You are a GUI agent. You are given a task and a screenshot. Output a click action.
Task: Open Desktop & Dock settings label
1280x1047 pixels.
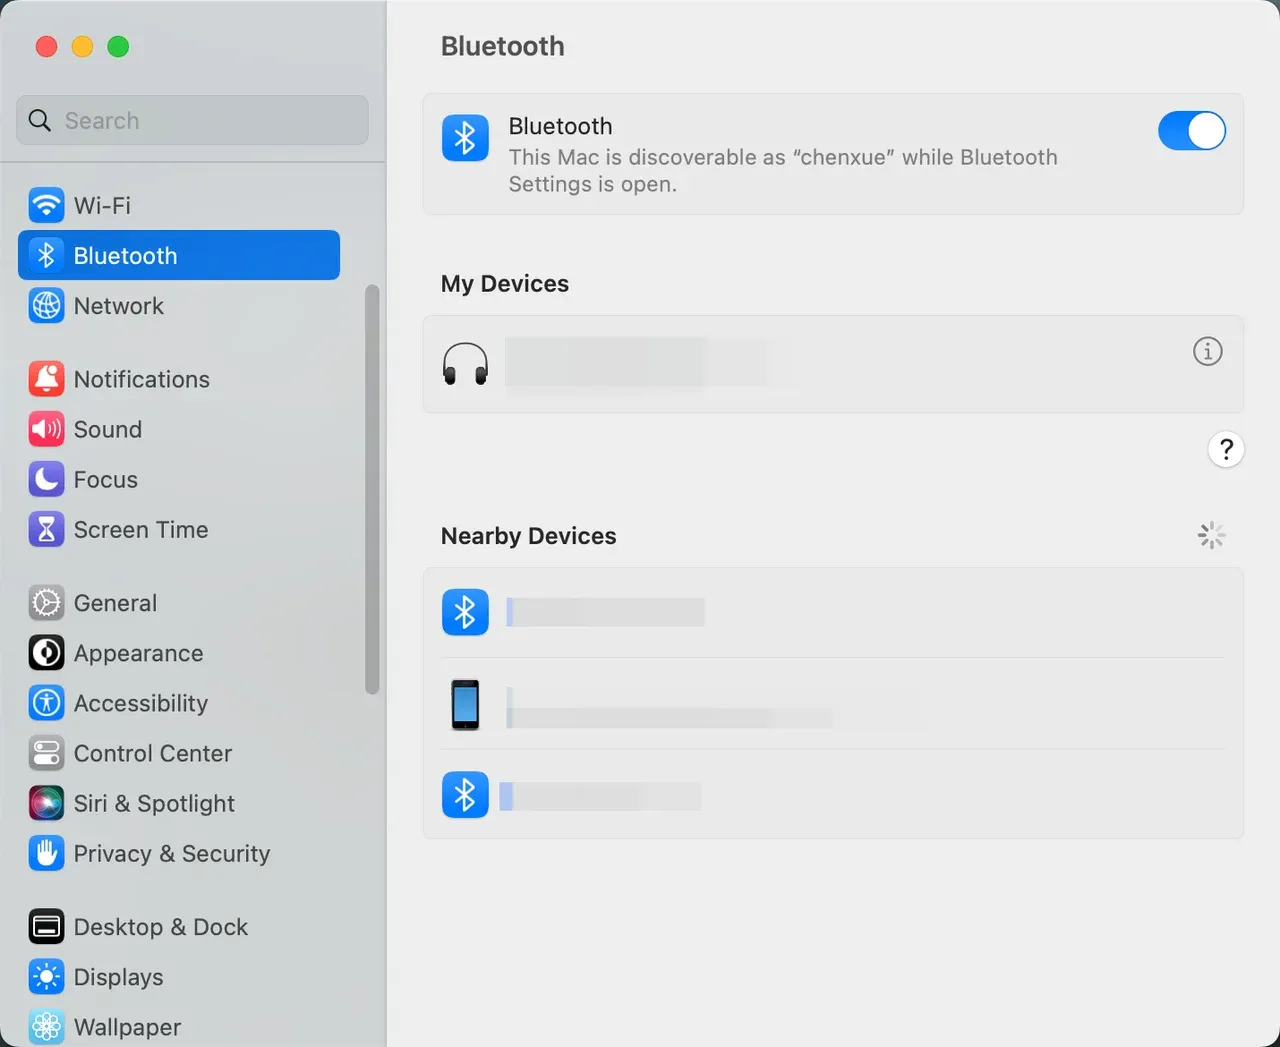pyautogui.click(x=161, y=927)
